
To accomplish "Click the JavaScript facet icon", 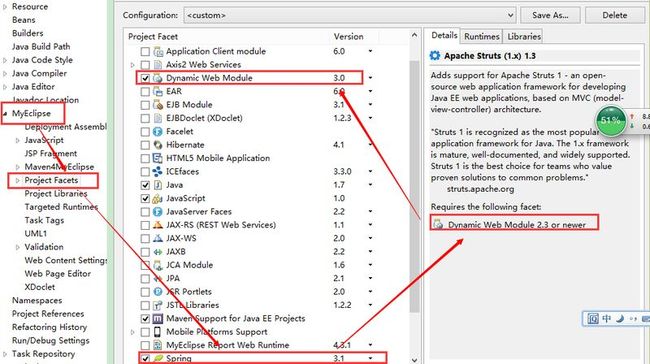I will [158, 198].
